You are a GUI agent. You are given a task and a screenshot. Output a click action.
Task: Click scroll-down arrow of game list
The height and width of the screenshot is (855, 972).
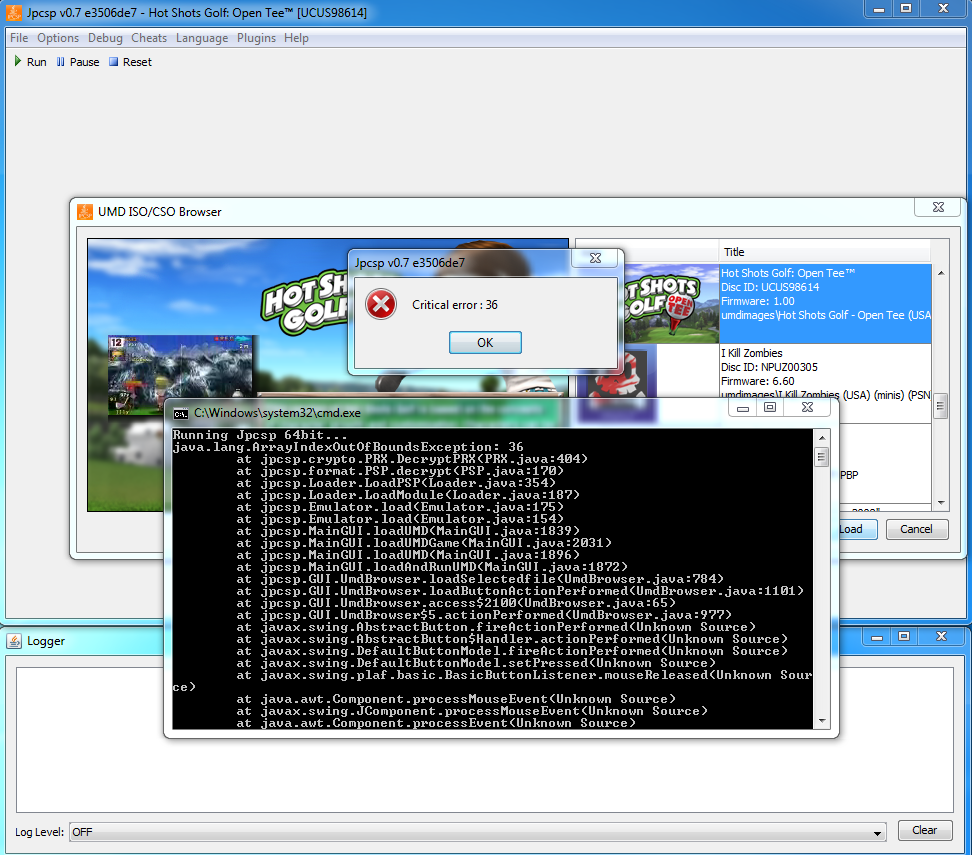[941, 503]
